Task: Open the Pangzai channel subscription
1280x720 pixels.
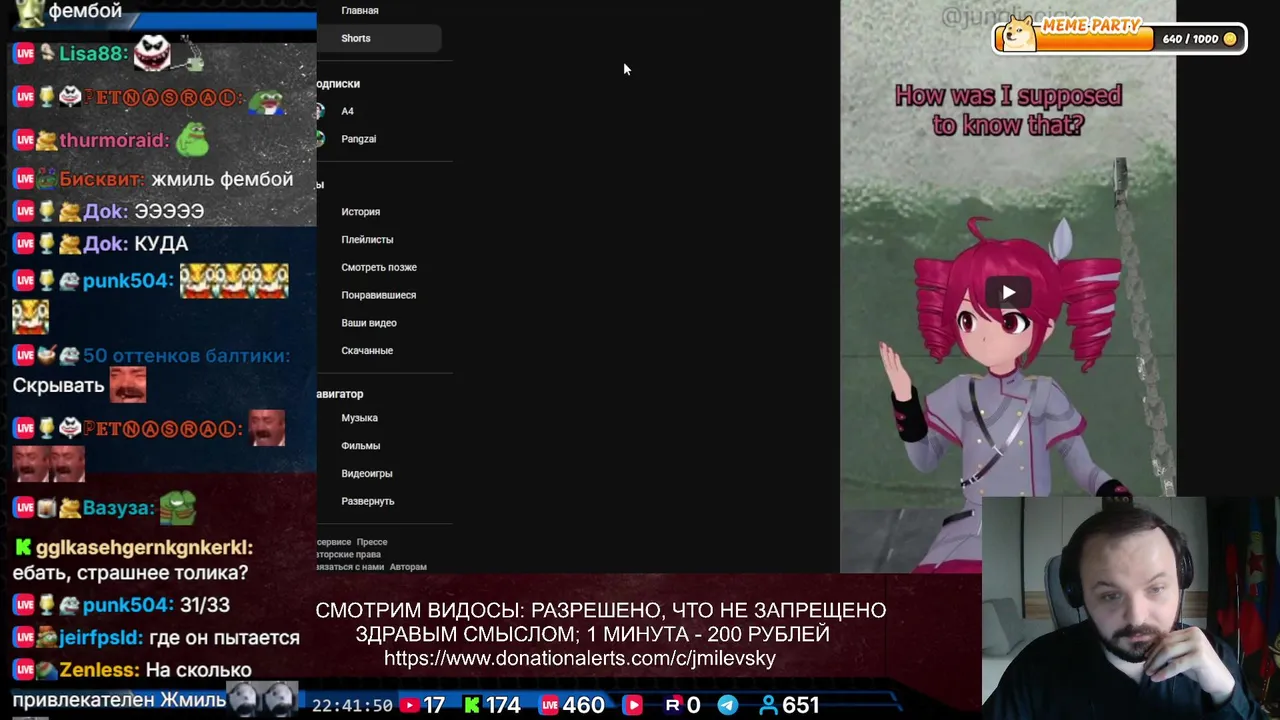Action: click(358, 139)
